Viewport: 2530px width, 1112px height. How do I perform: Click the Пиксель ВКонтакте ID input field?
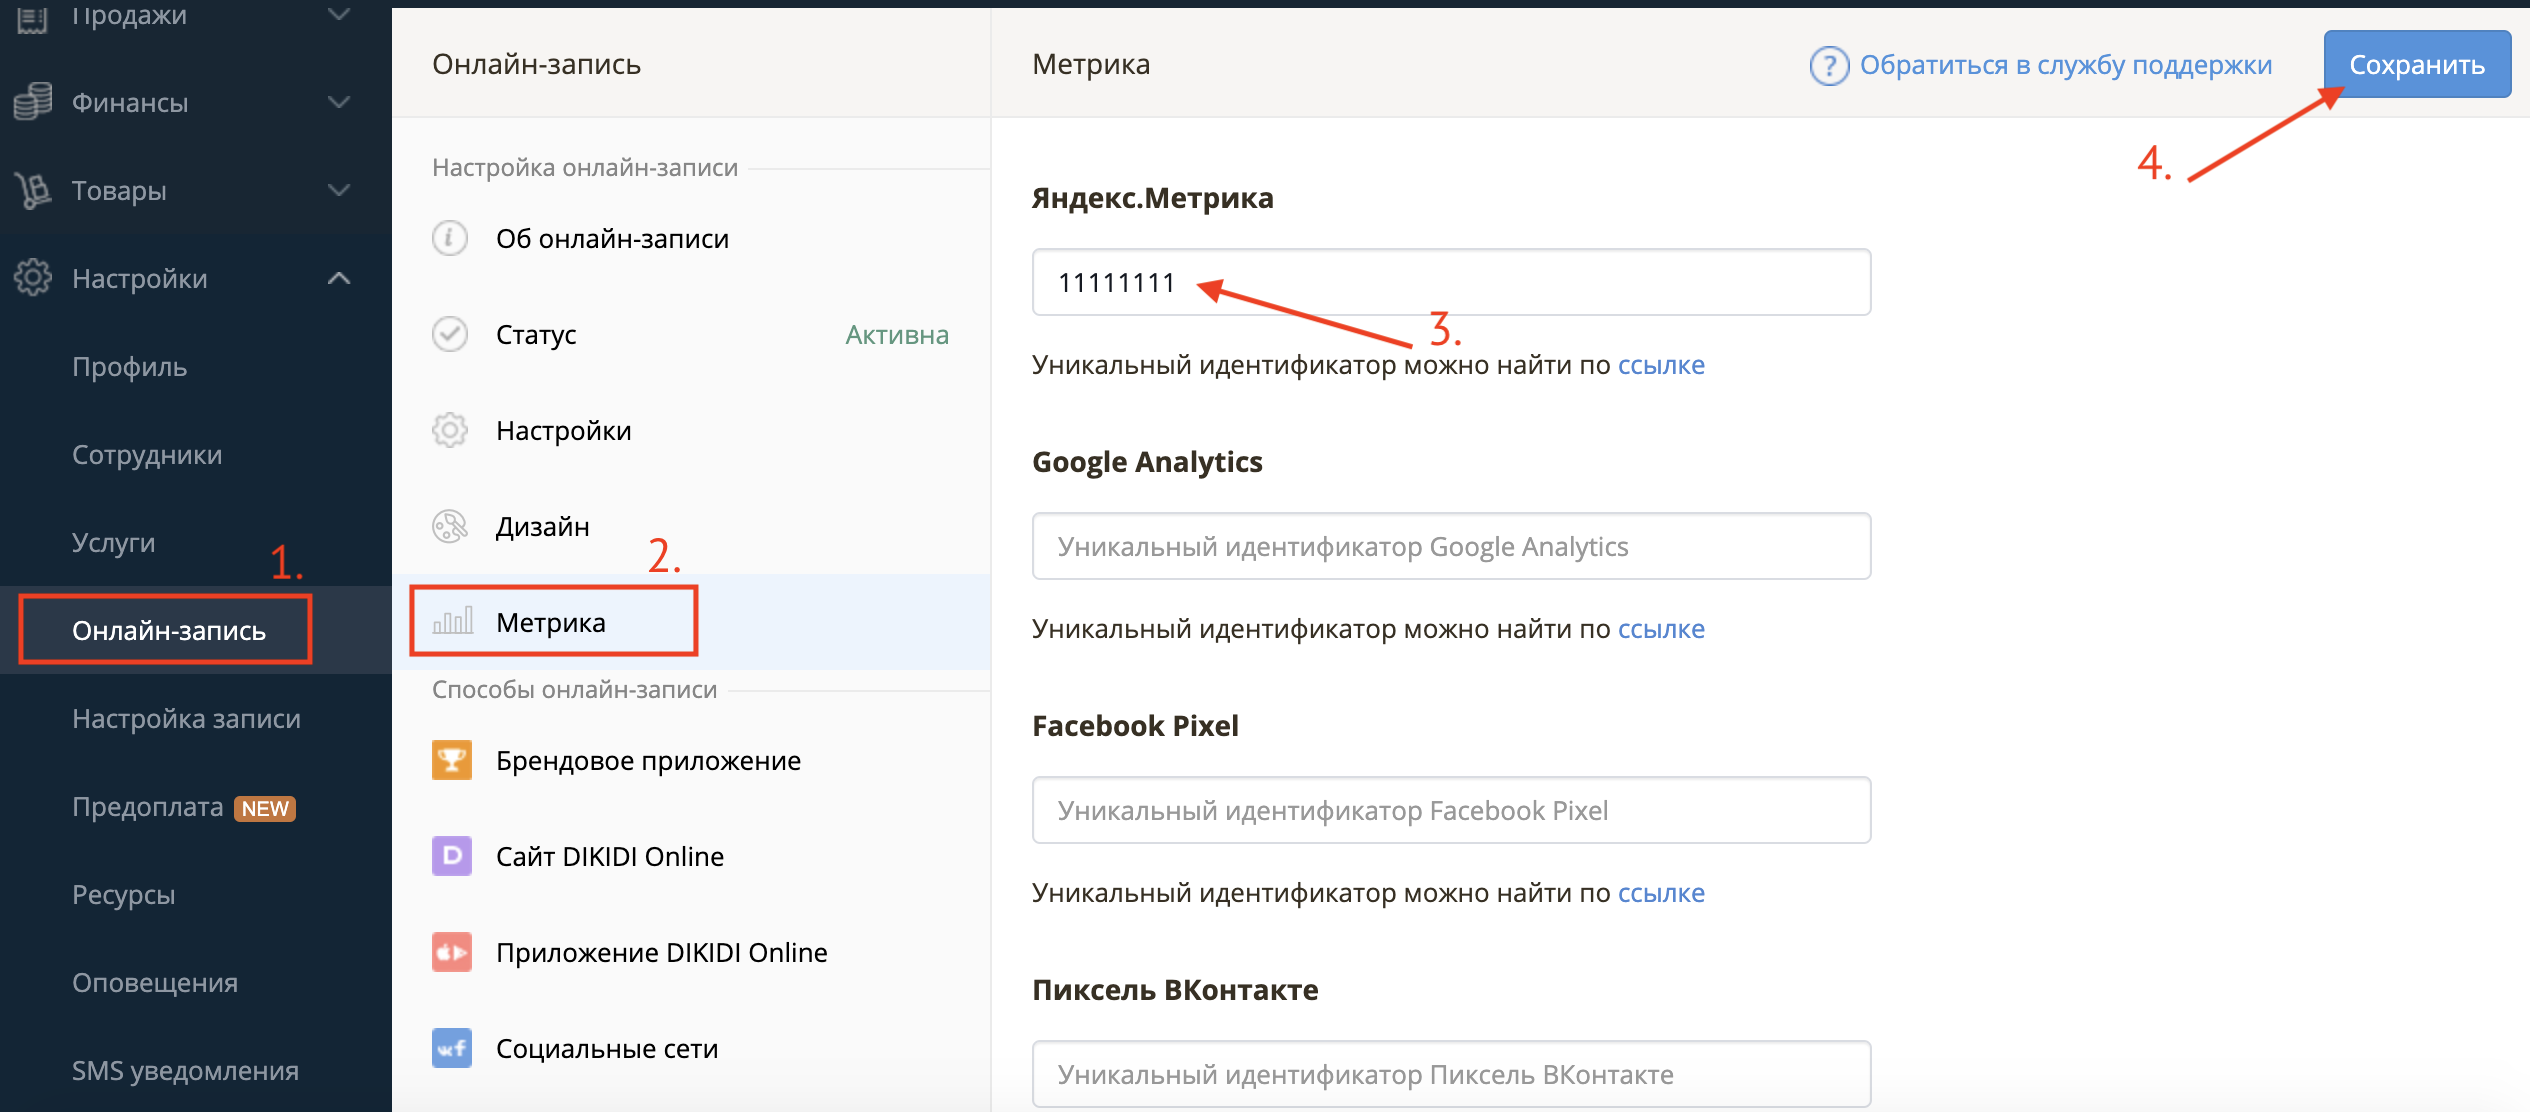click(1451, 1074)
